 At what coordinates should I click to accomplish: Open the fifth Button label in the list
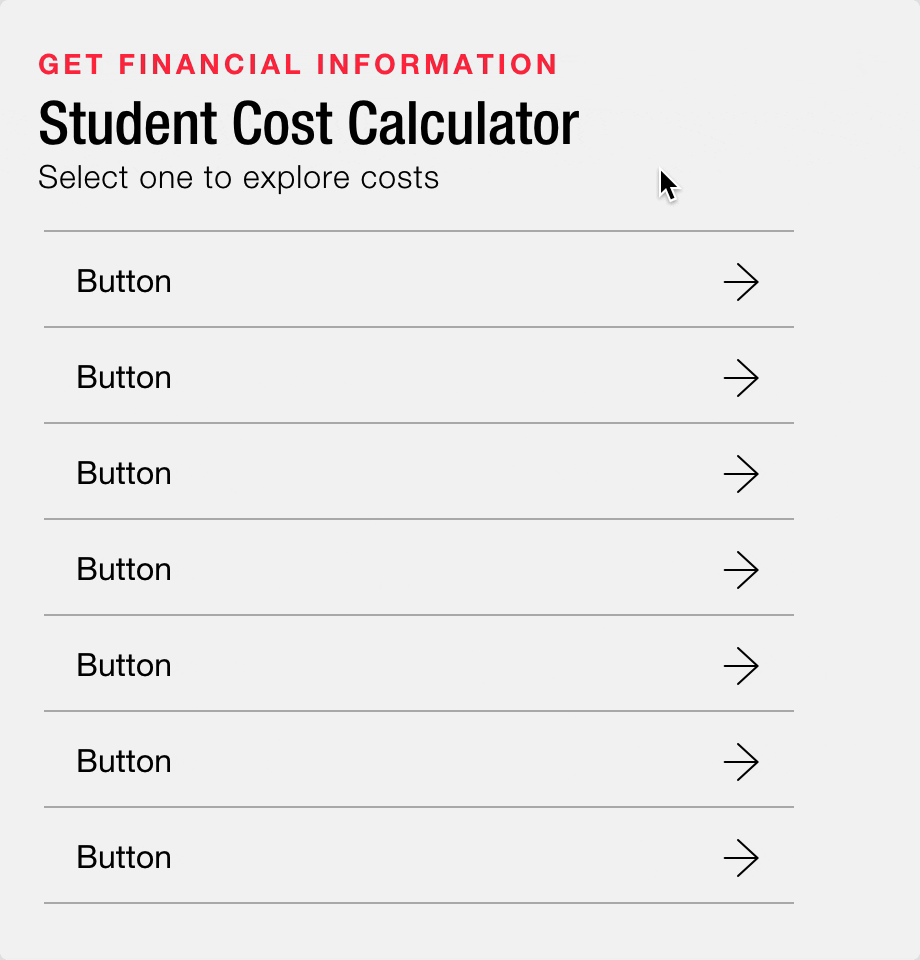124,665
